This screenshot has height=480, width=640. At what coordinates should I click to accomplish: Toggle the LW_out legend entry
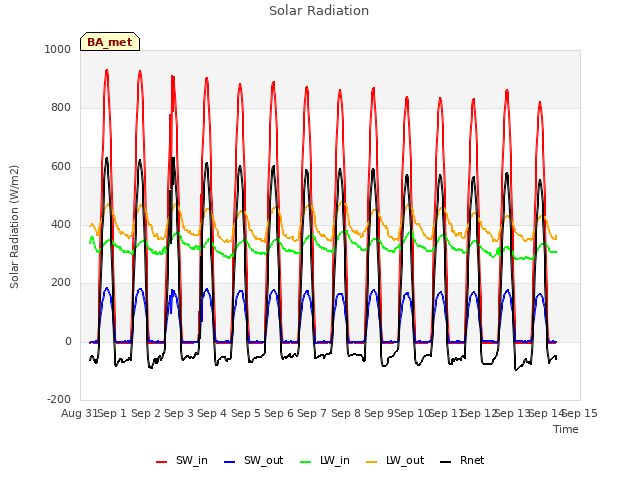[395, 460]
